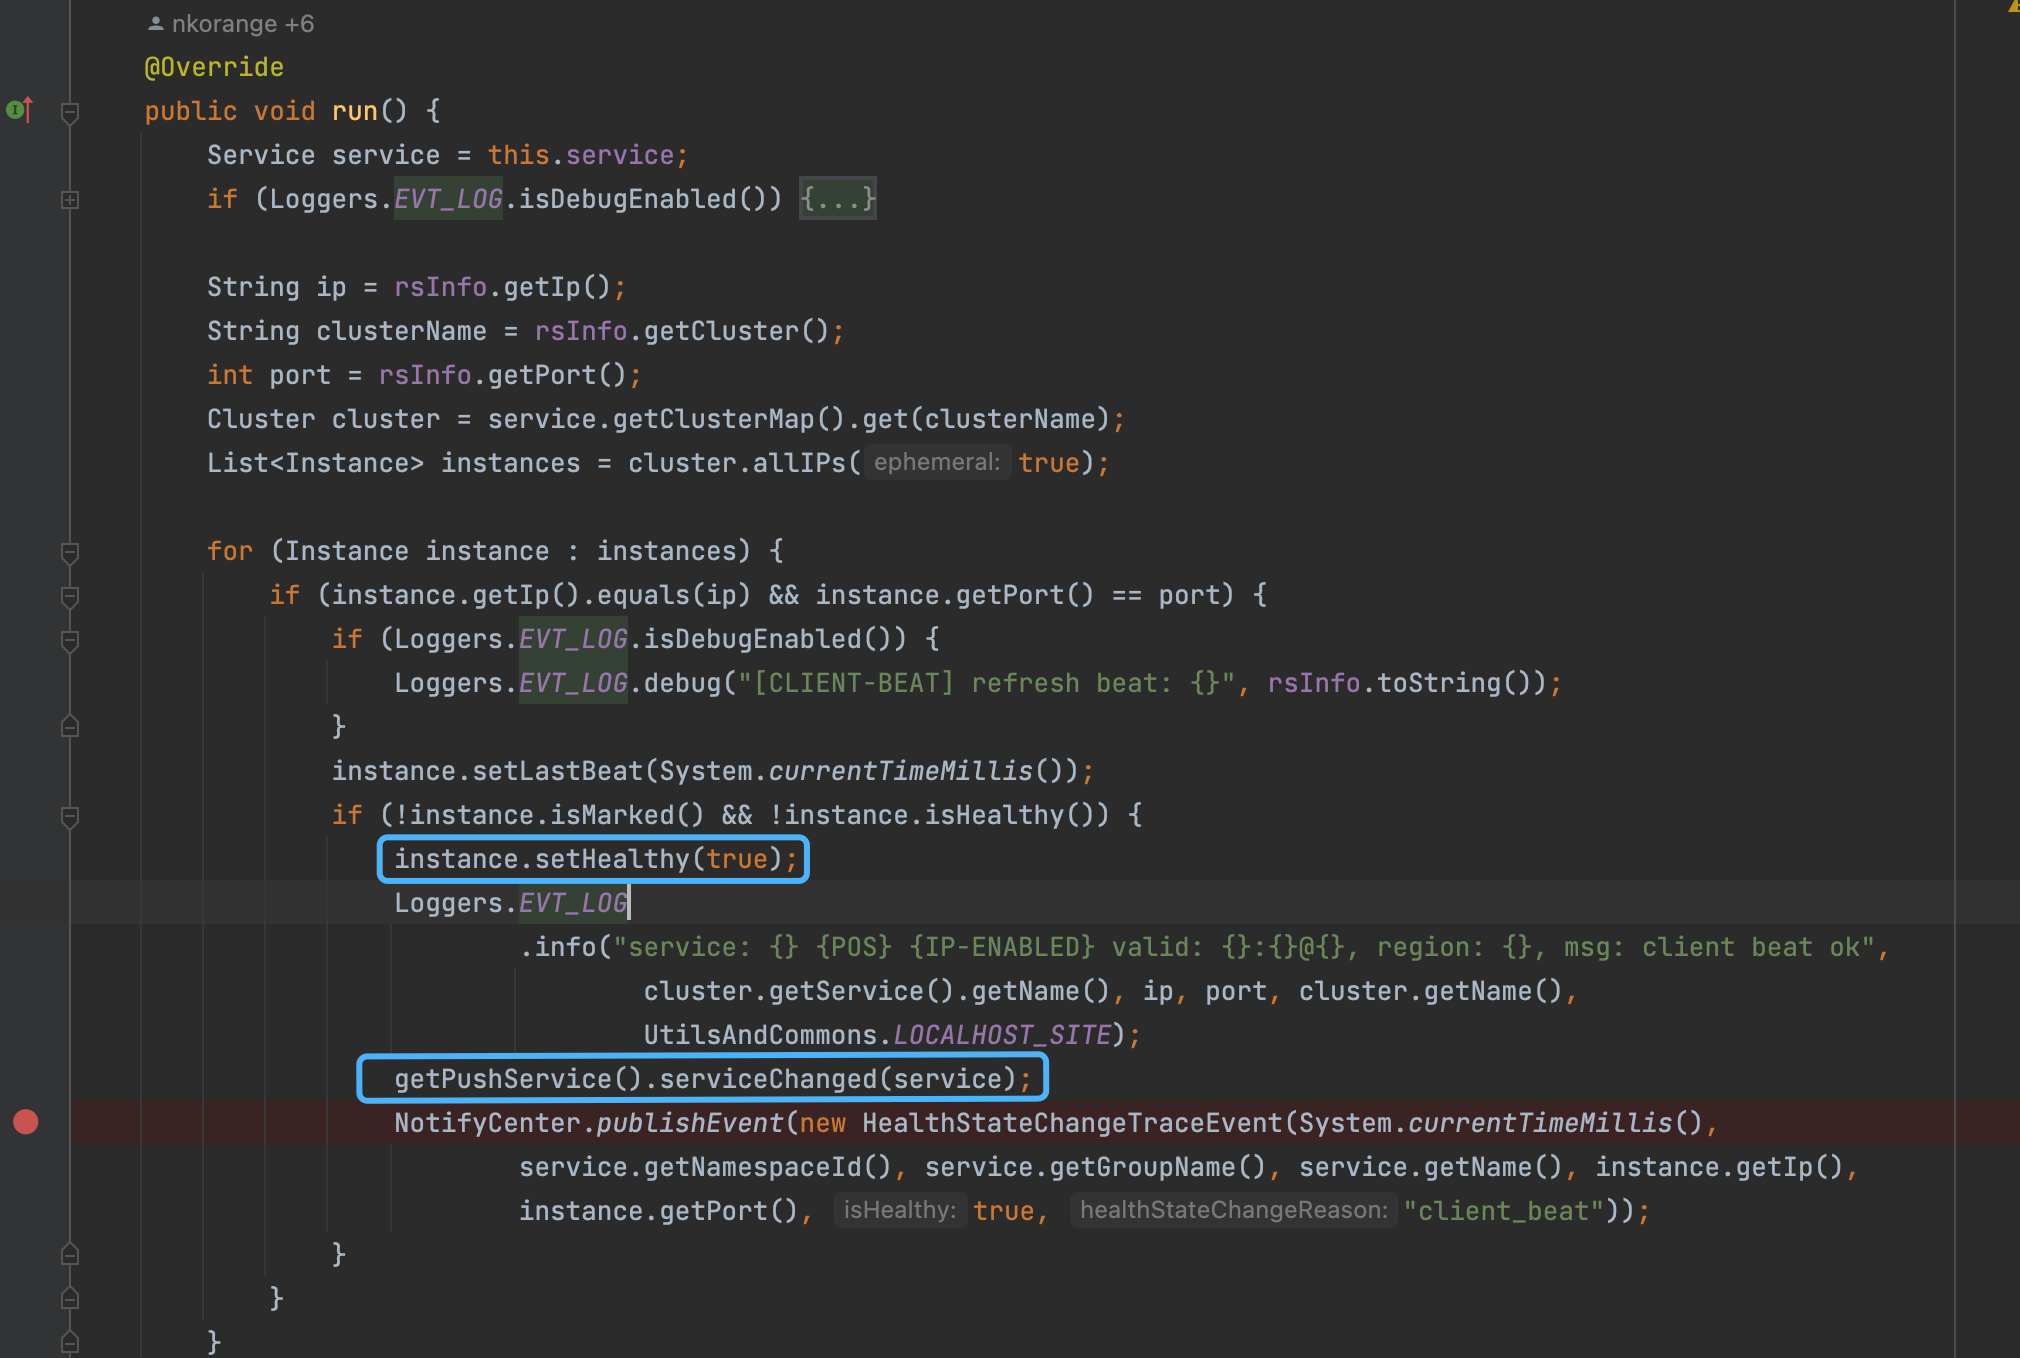Click the overriding method gutter icon beside run()
The height and width of the screenshot is (1358, 2020).
20,109
